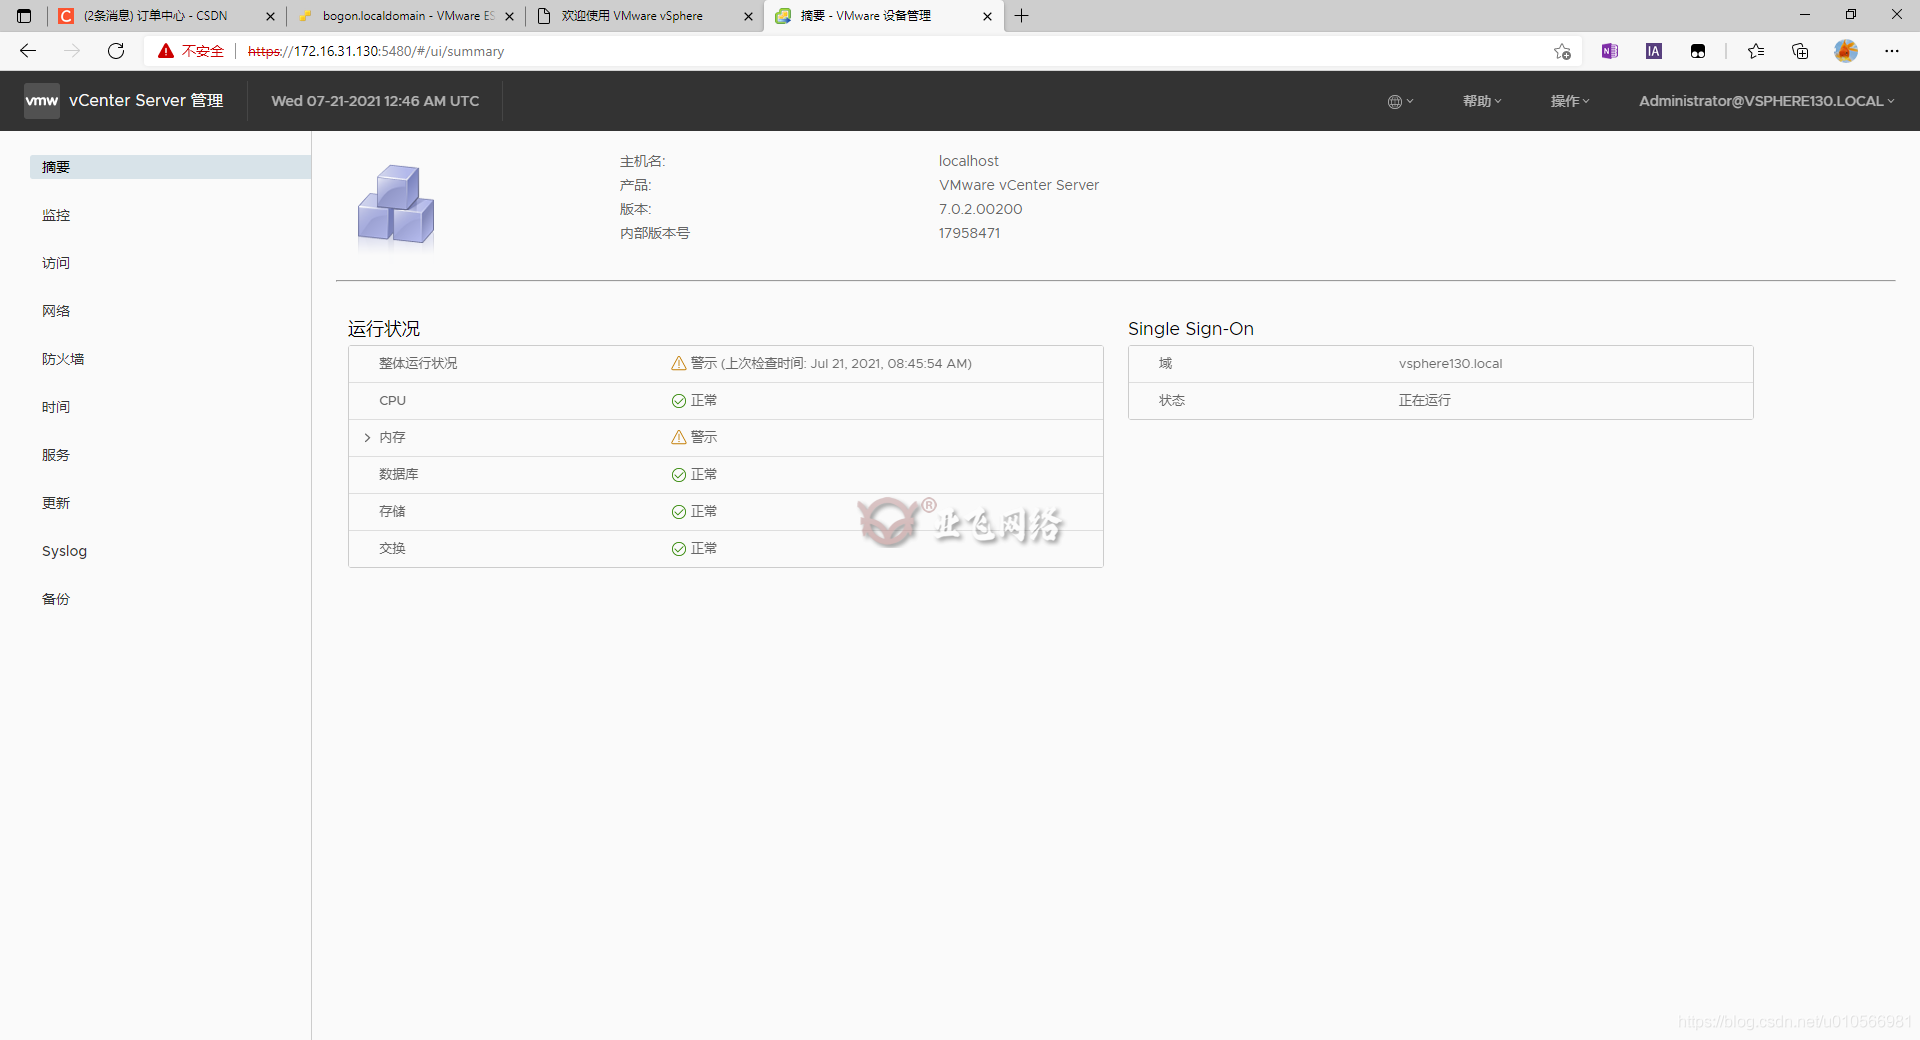Click the 数据库 normal status checkmark

pyautogui.click(x=679, y=474)
